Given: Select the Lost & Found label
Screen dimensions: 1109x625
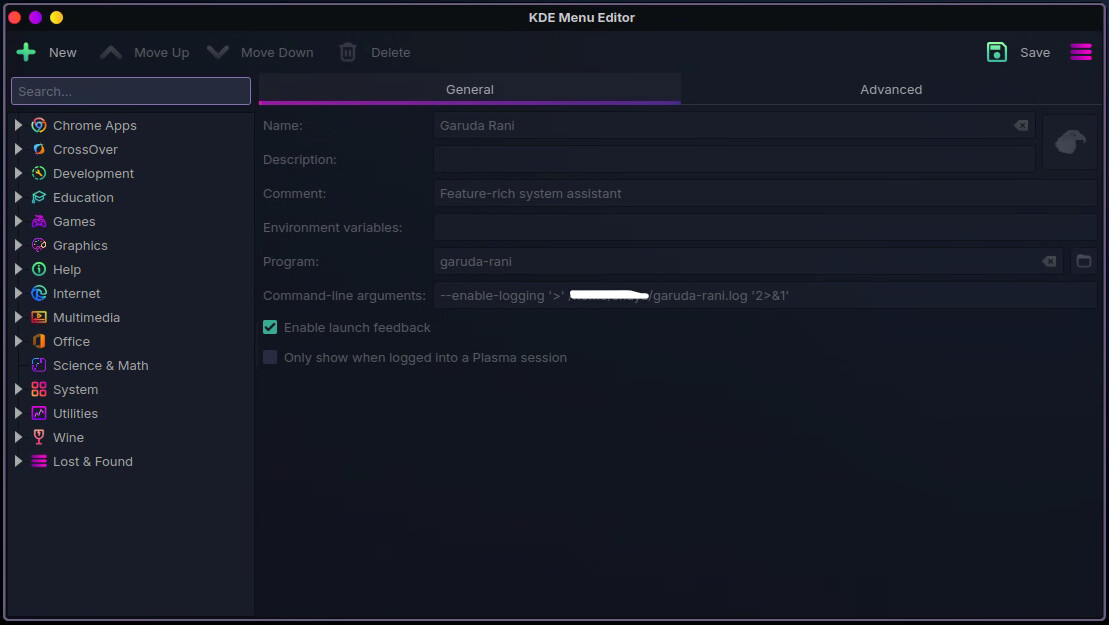Looking at the screenshot, I should point(93,462).
